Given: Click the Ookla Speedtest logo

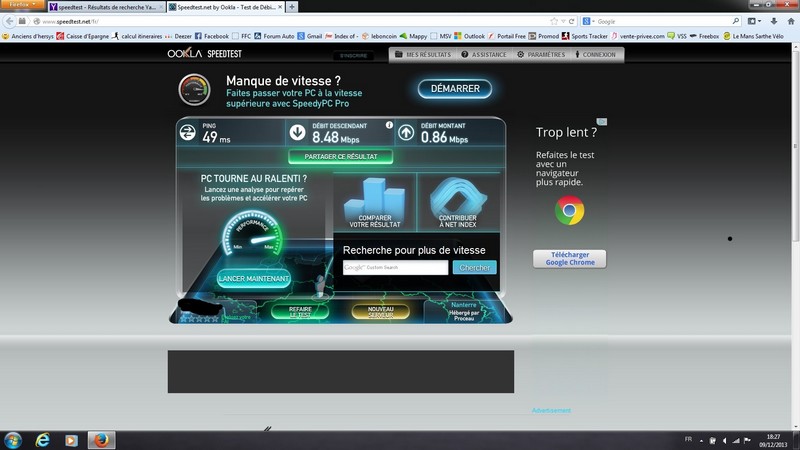Looking at the screenshot, I should (x=205, y=54).
